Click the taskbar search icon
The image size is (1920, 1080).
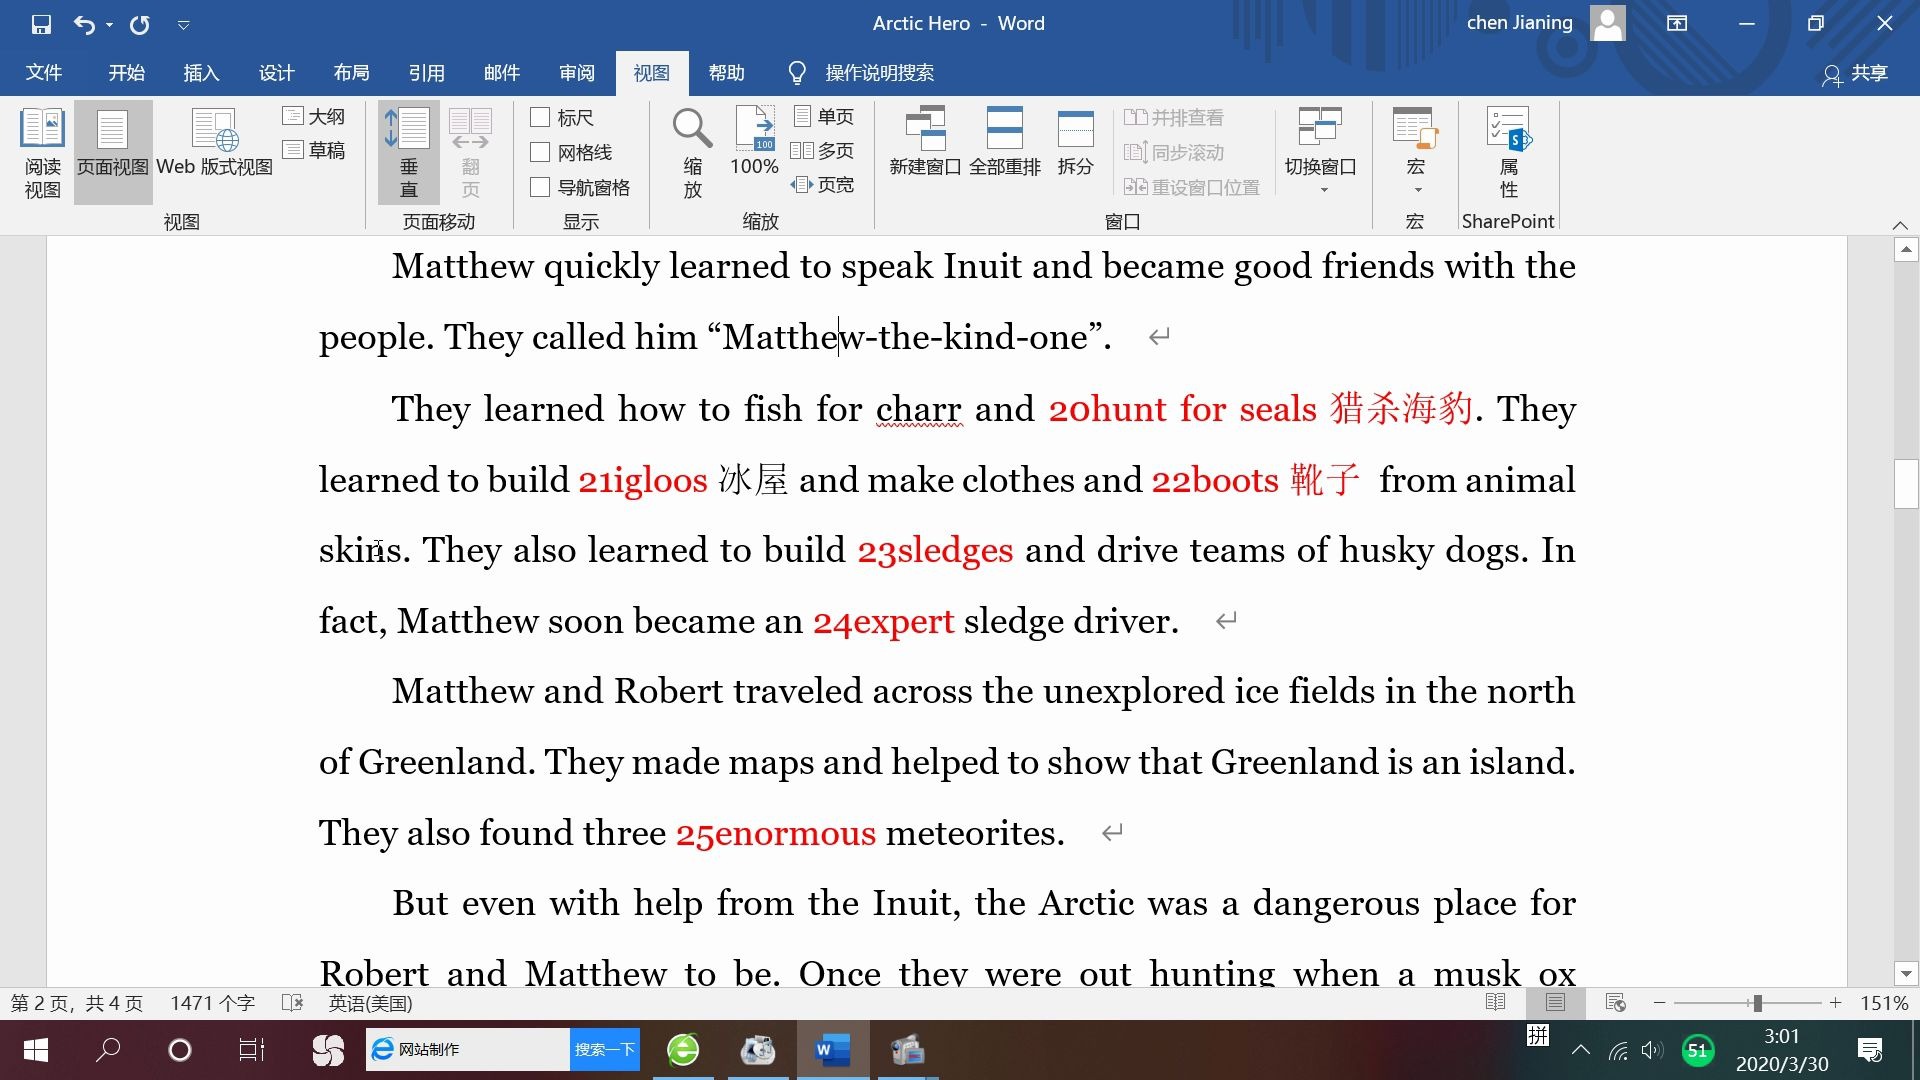pyautogui.click(x=108, y=1050)
